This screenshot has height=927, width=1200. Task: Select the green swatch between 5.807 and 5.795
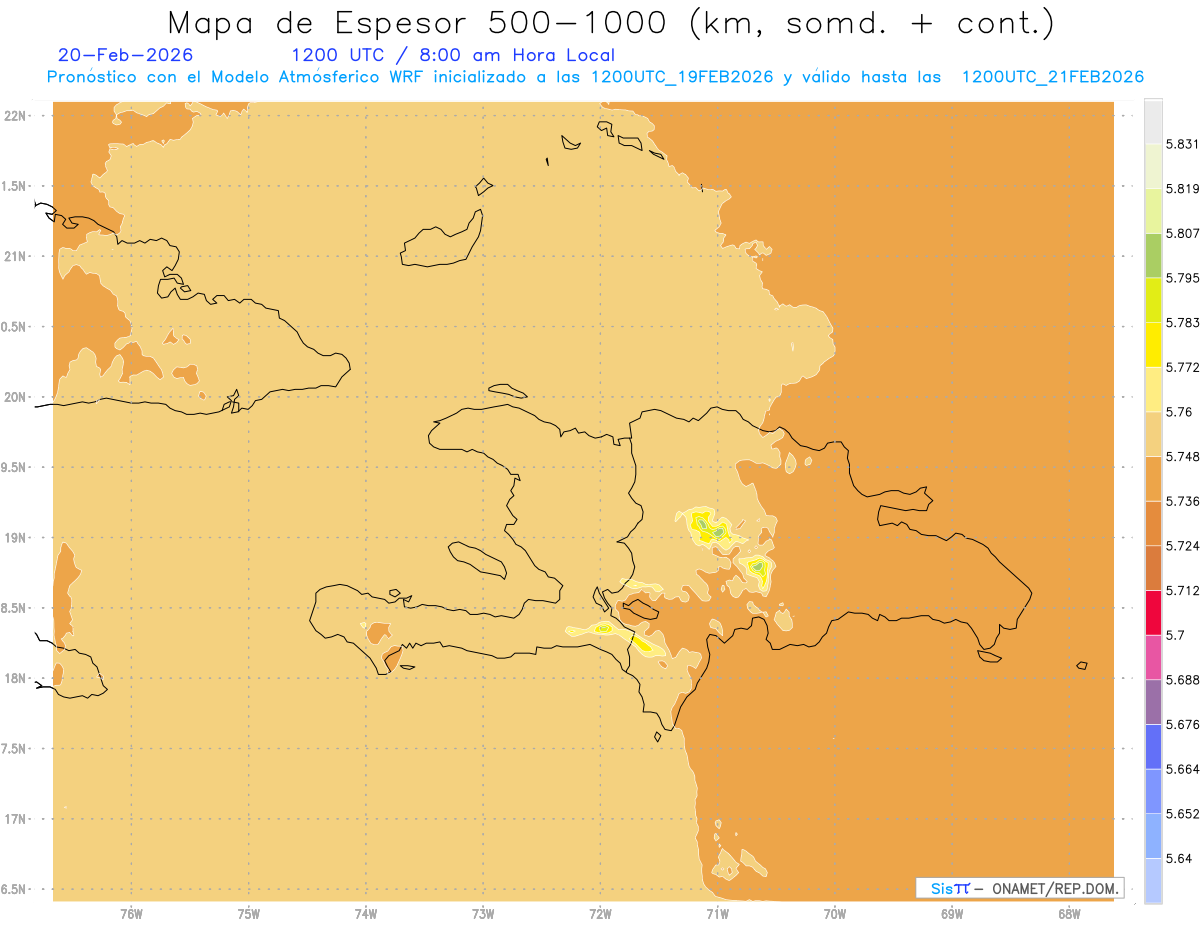point(1153,255)
